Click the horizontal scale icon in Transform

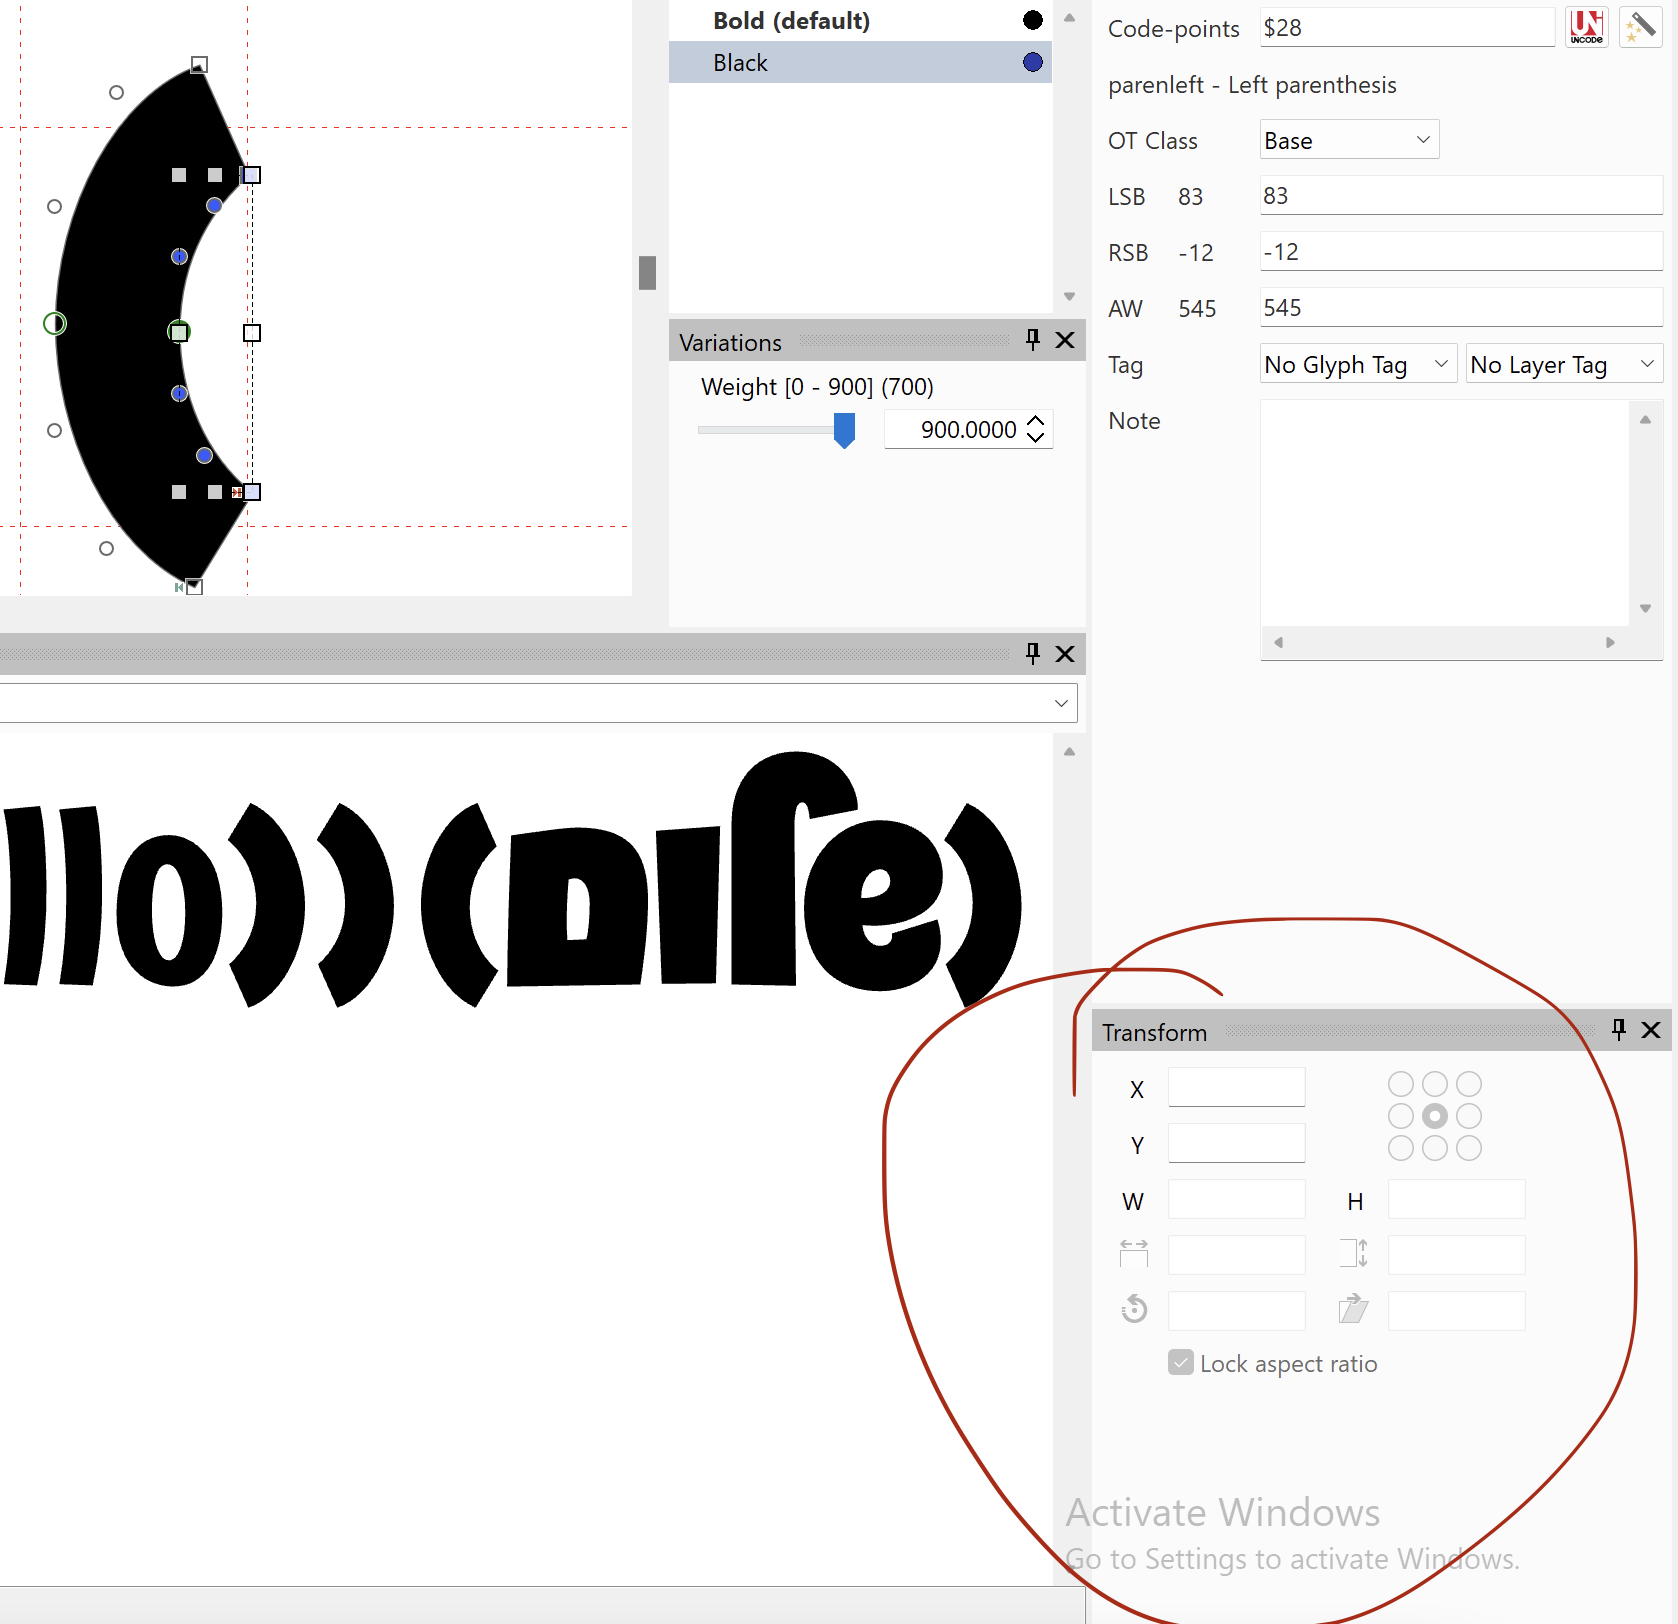click(1134, 1252)
